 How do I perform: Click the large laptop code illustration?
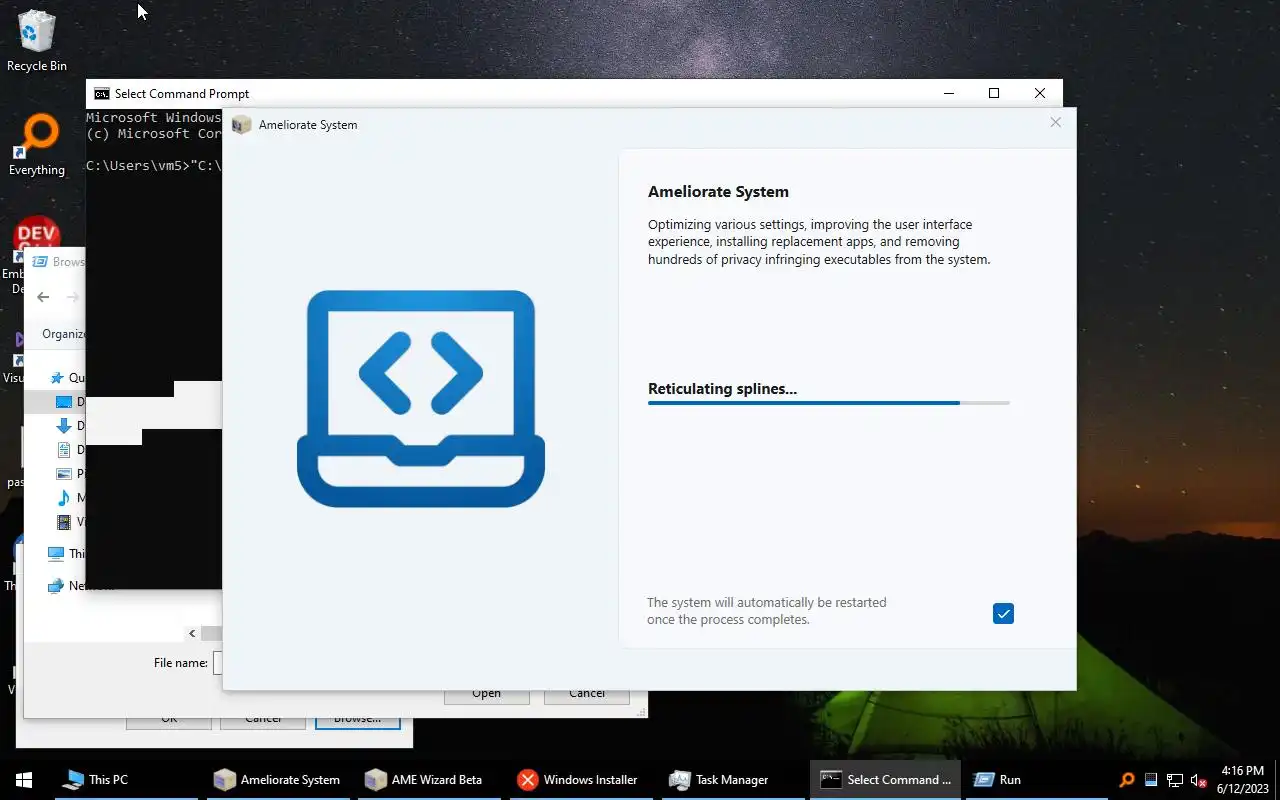point(421,398)
